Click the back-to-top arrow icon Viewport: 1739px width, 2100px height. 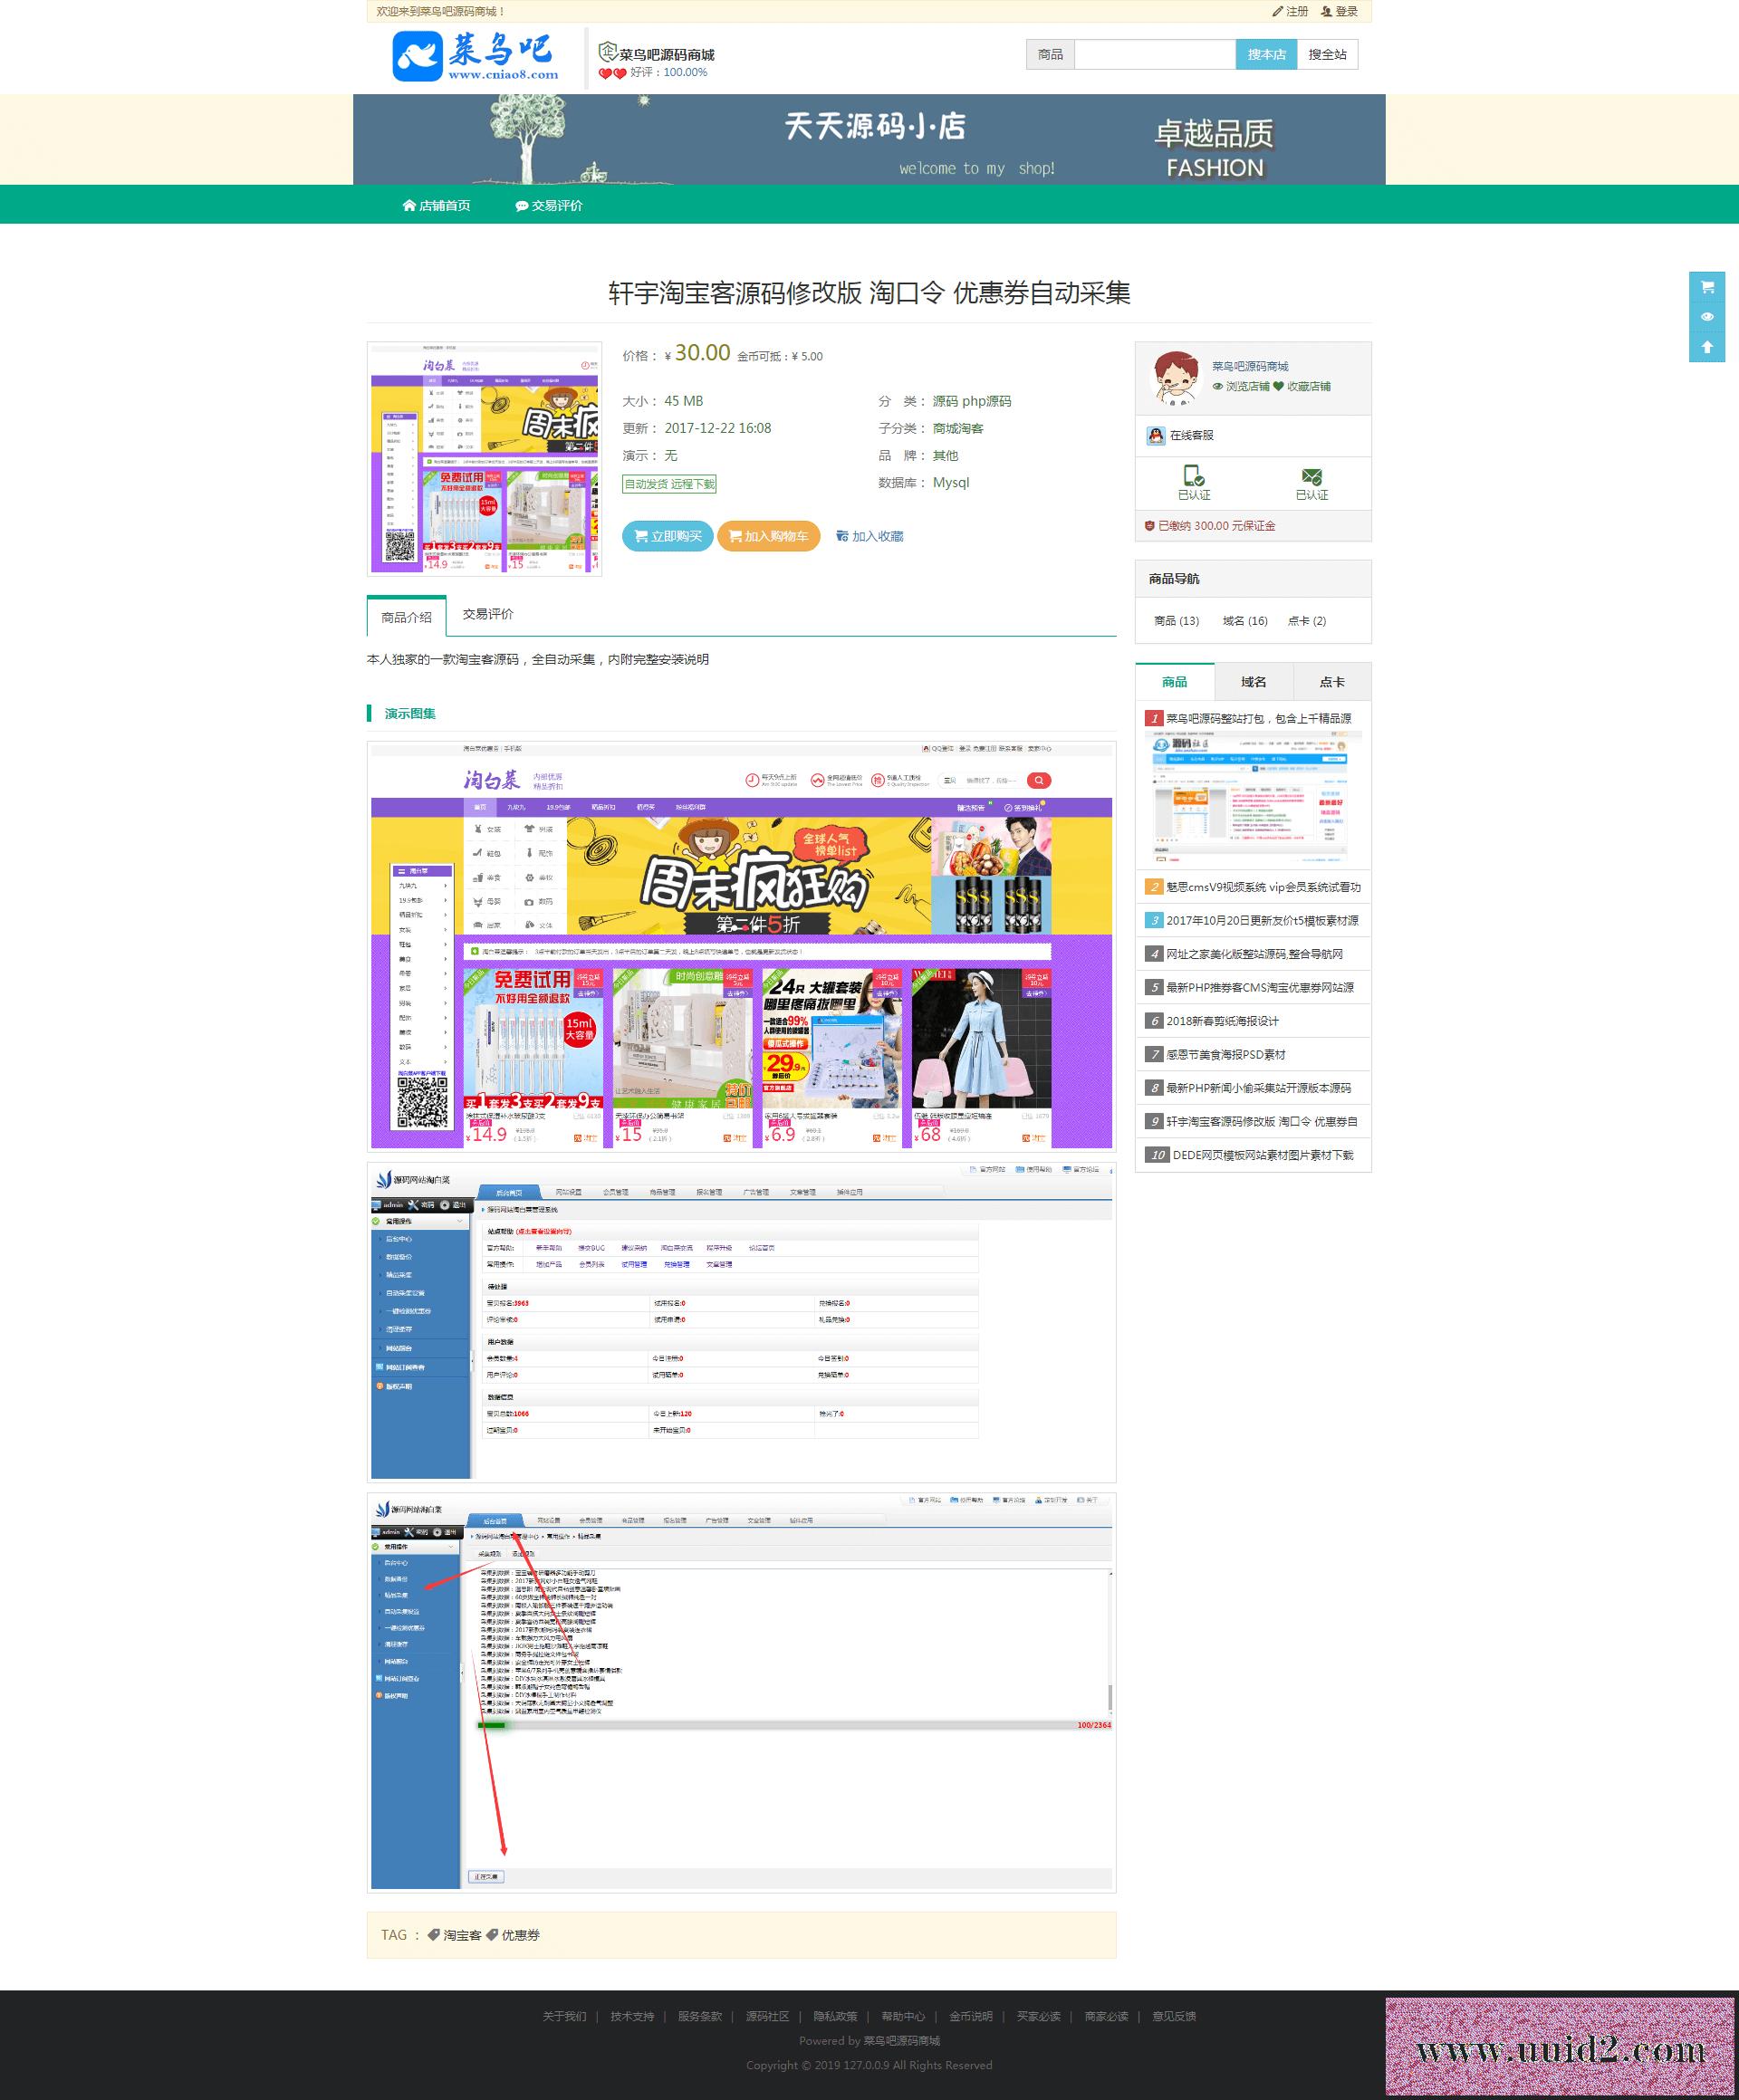tap(1707, 347)
